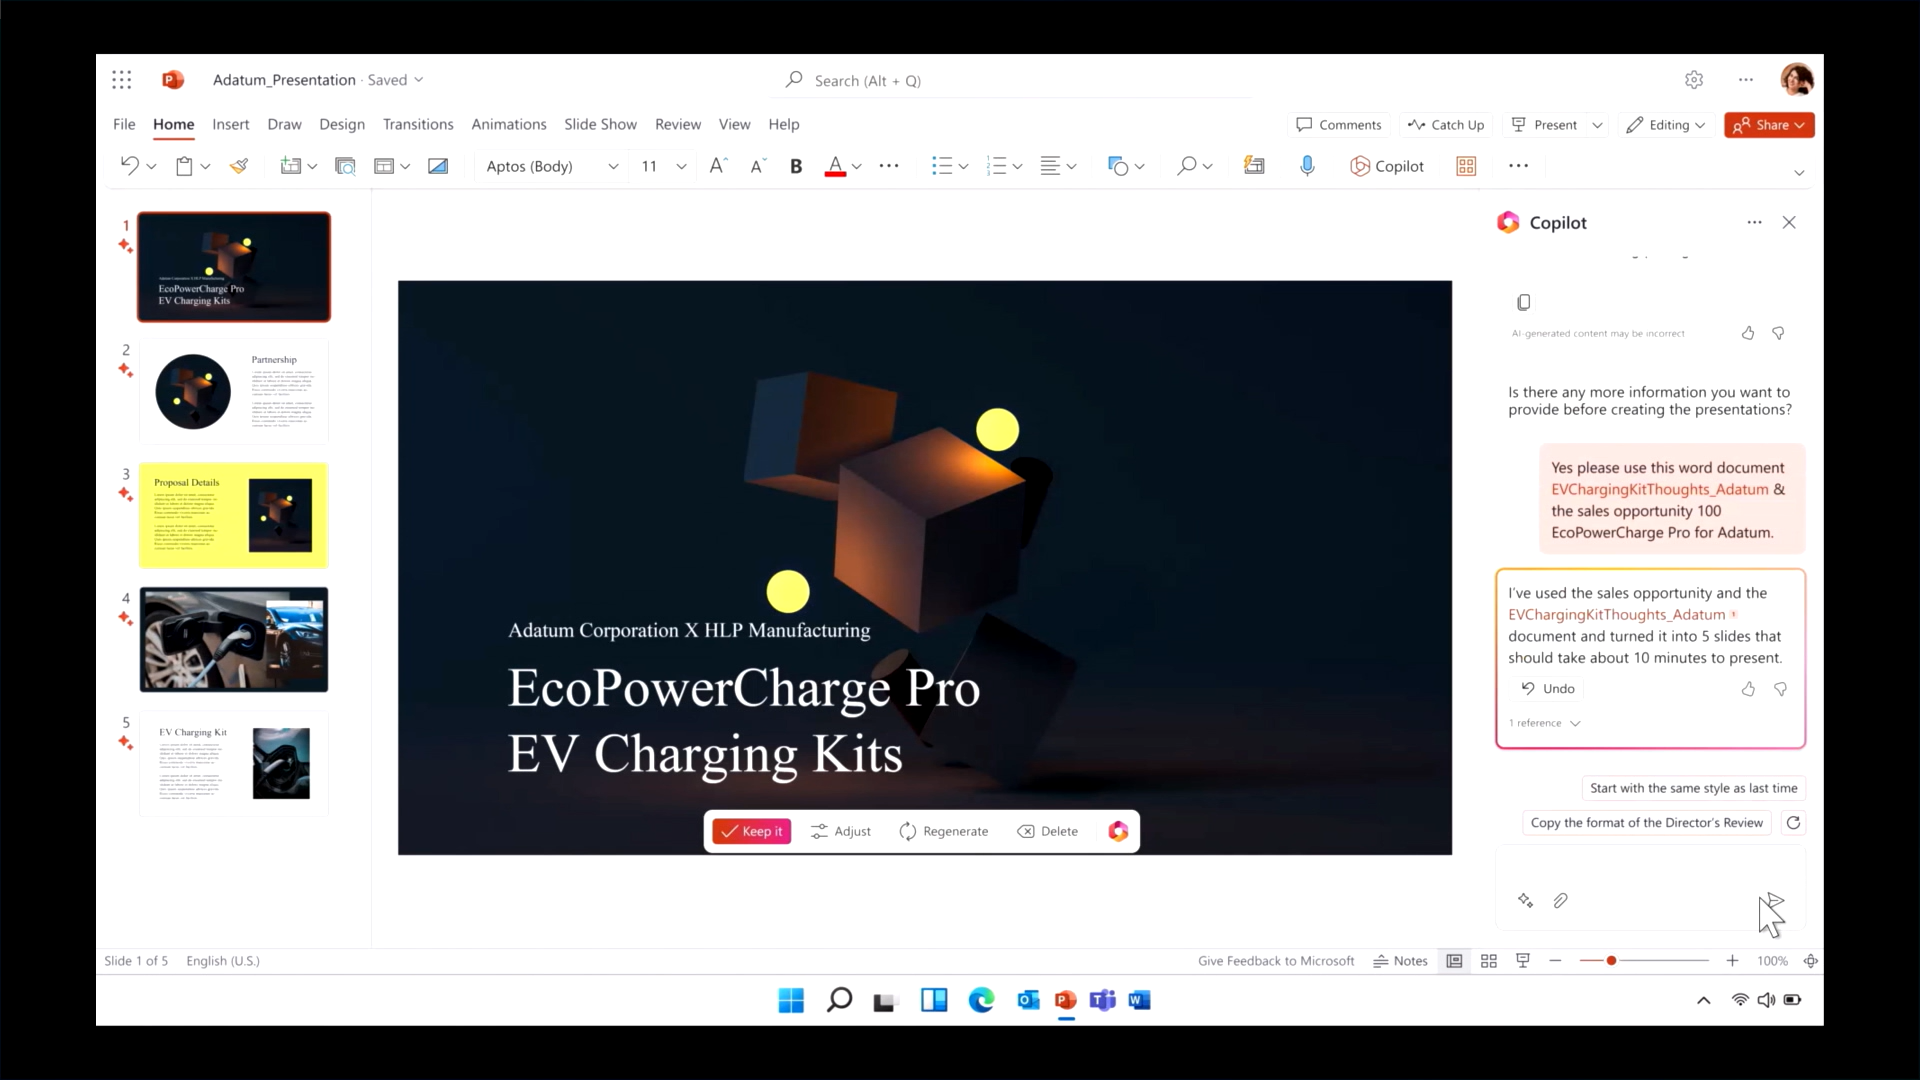Open the Editing mode dropdown
The width and height of the screenshot is (1920, 1080).
click(x=1666, y=125)
